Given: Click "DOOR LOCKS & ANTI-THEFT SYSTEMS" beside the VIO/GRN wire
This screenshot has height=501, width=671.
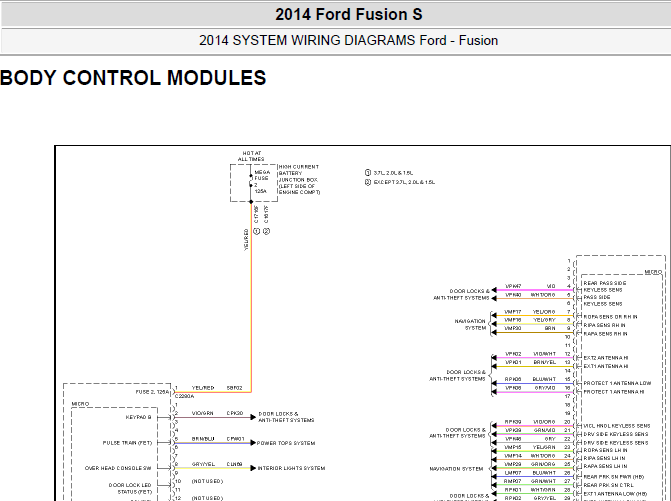Looking at the screenshot, I should [x=286, y=417].
